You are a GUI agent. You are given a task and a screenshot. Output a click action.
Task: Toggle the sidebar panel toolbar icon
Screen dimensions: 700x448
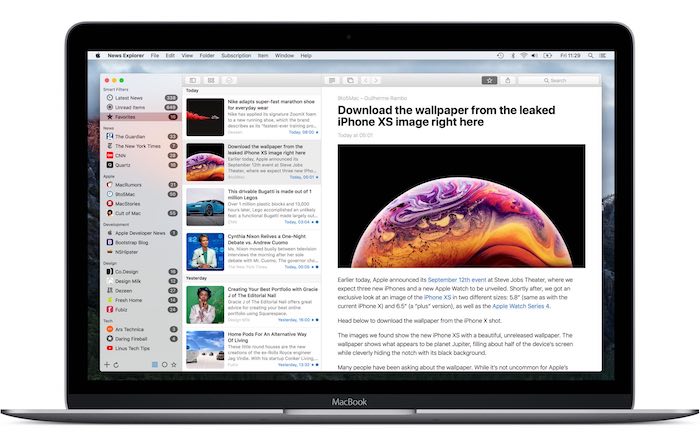click(193, 80)
